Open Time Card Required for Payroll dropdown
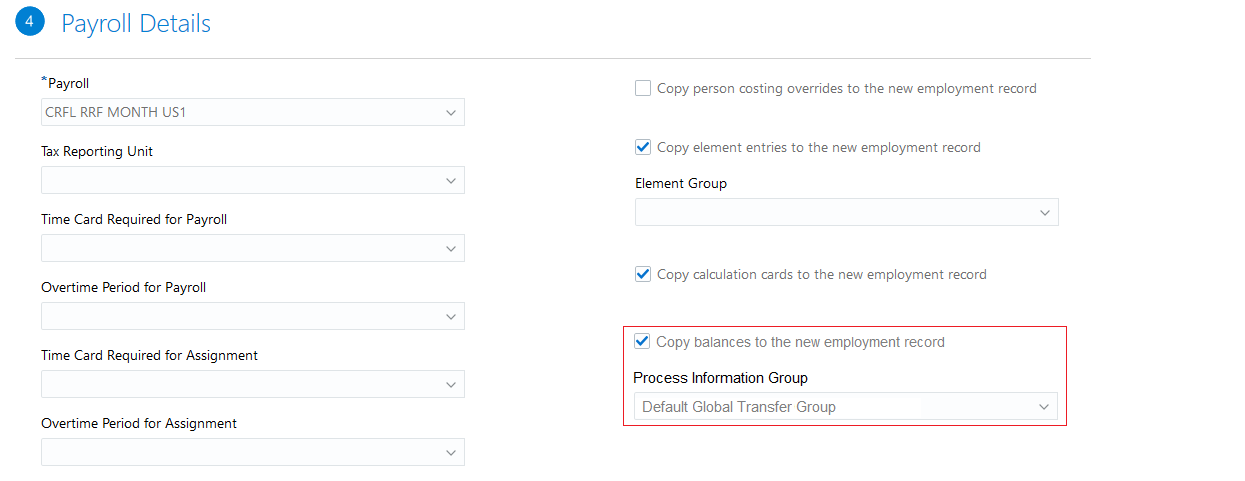This screenshot has width=1245, height=481. 451,249
